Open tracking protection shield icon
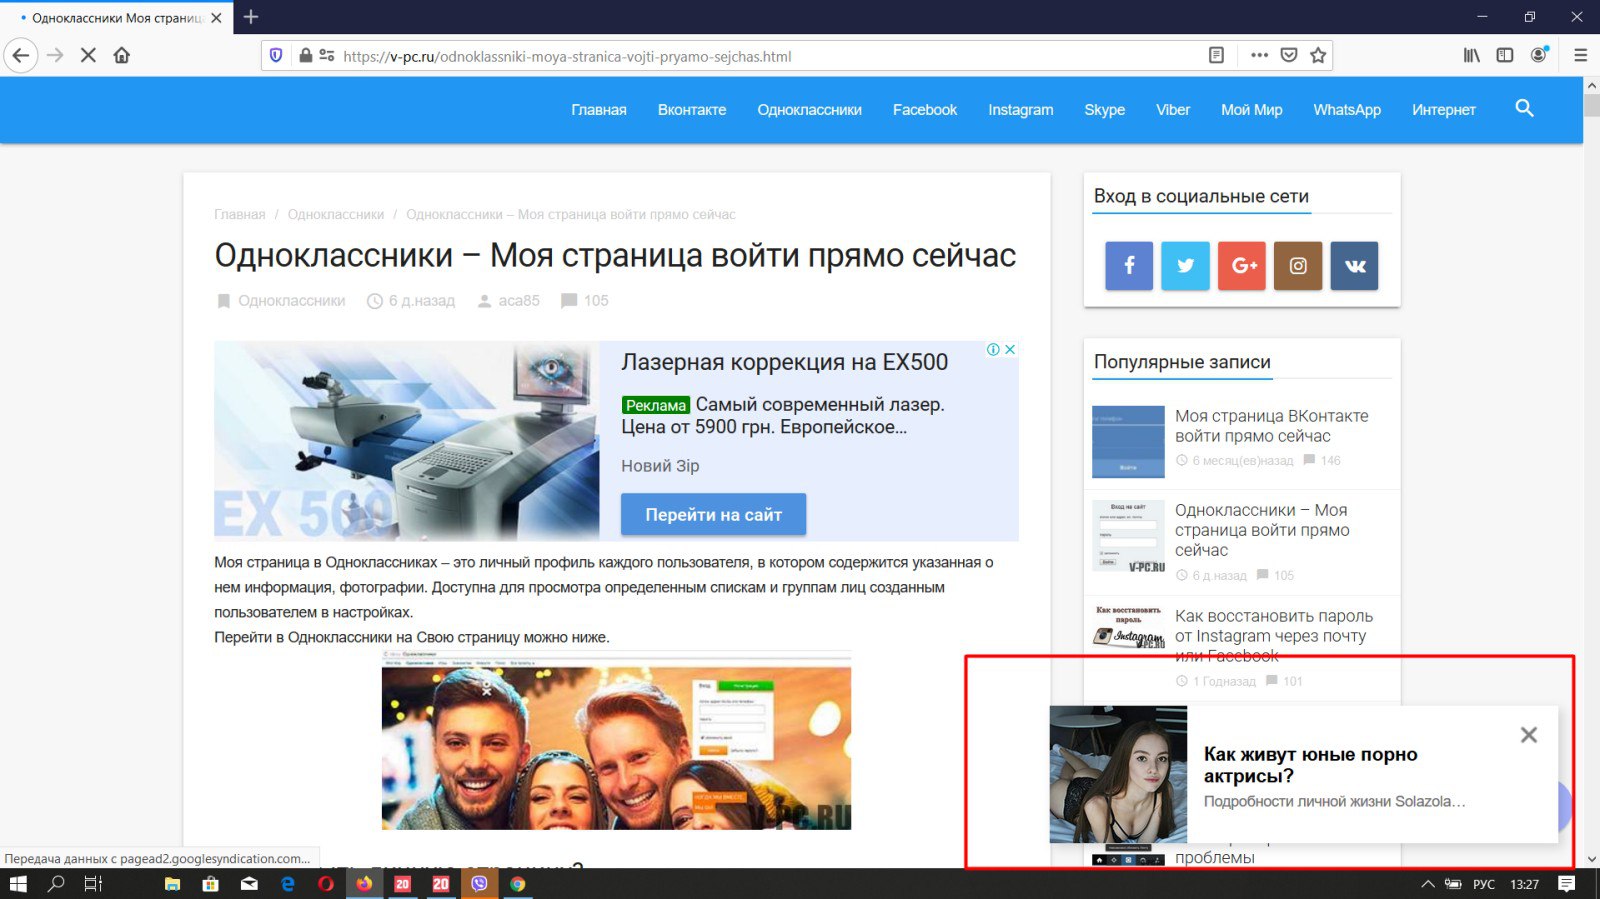Screen dimensions: 1600x899 click(276, 56)
